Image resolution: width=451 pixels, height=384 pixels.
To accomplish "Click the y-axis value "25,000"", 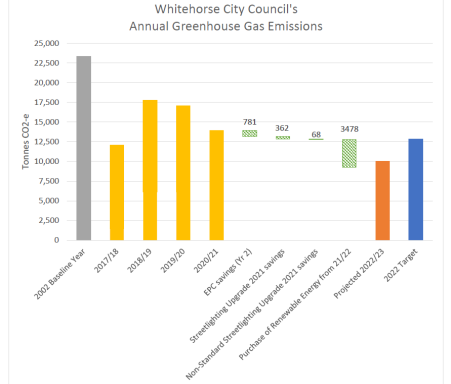I will (47, 43).
